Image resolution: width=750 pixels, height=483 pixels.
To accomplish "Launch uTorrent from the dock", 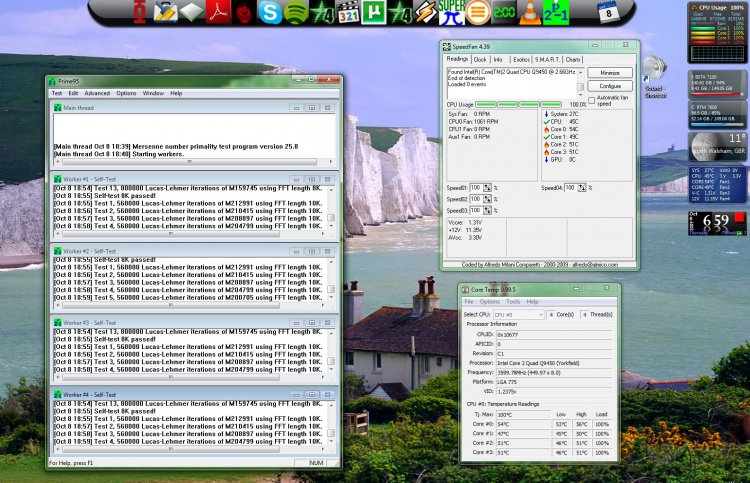I will pos(374,12).
